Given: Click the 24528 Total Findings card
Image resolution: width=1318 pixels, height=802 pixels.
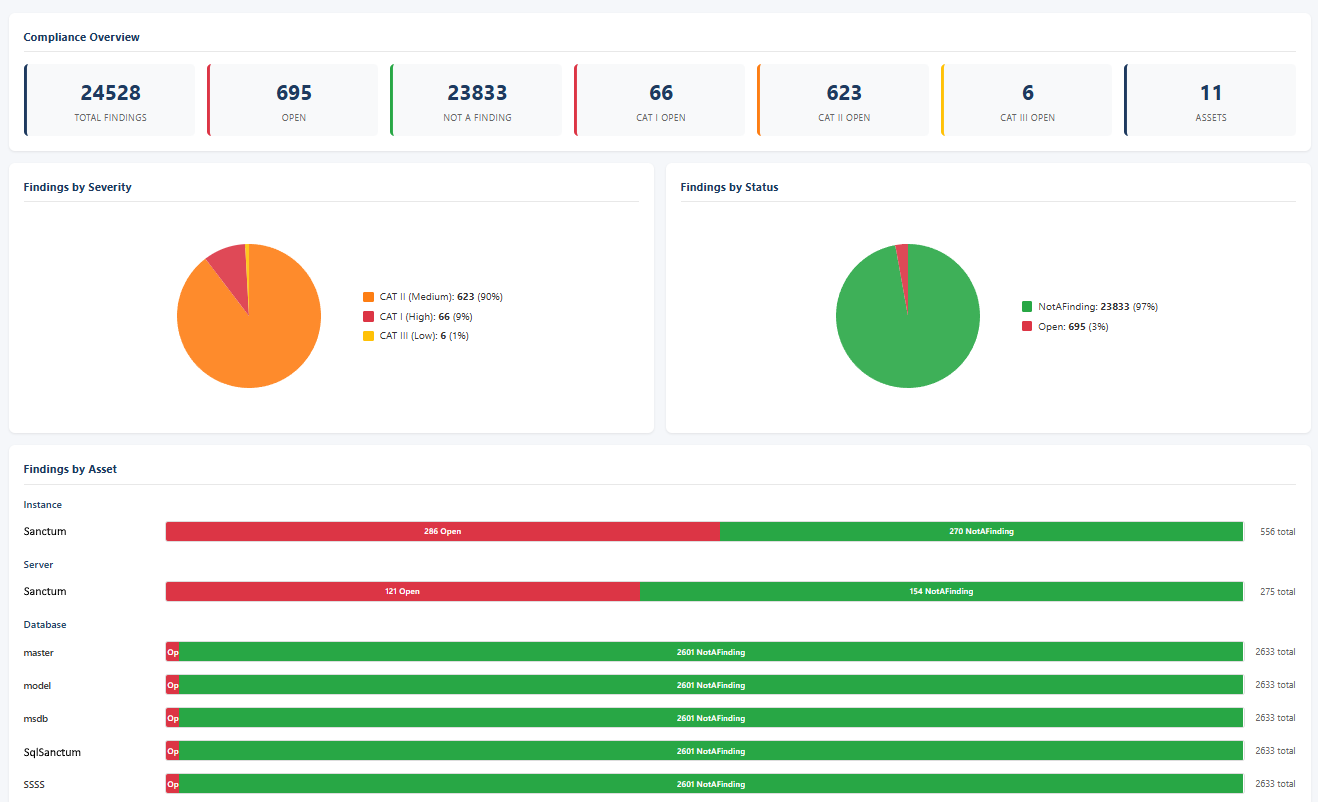Looking at the screenshot, I should click(x=110, y=100).
